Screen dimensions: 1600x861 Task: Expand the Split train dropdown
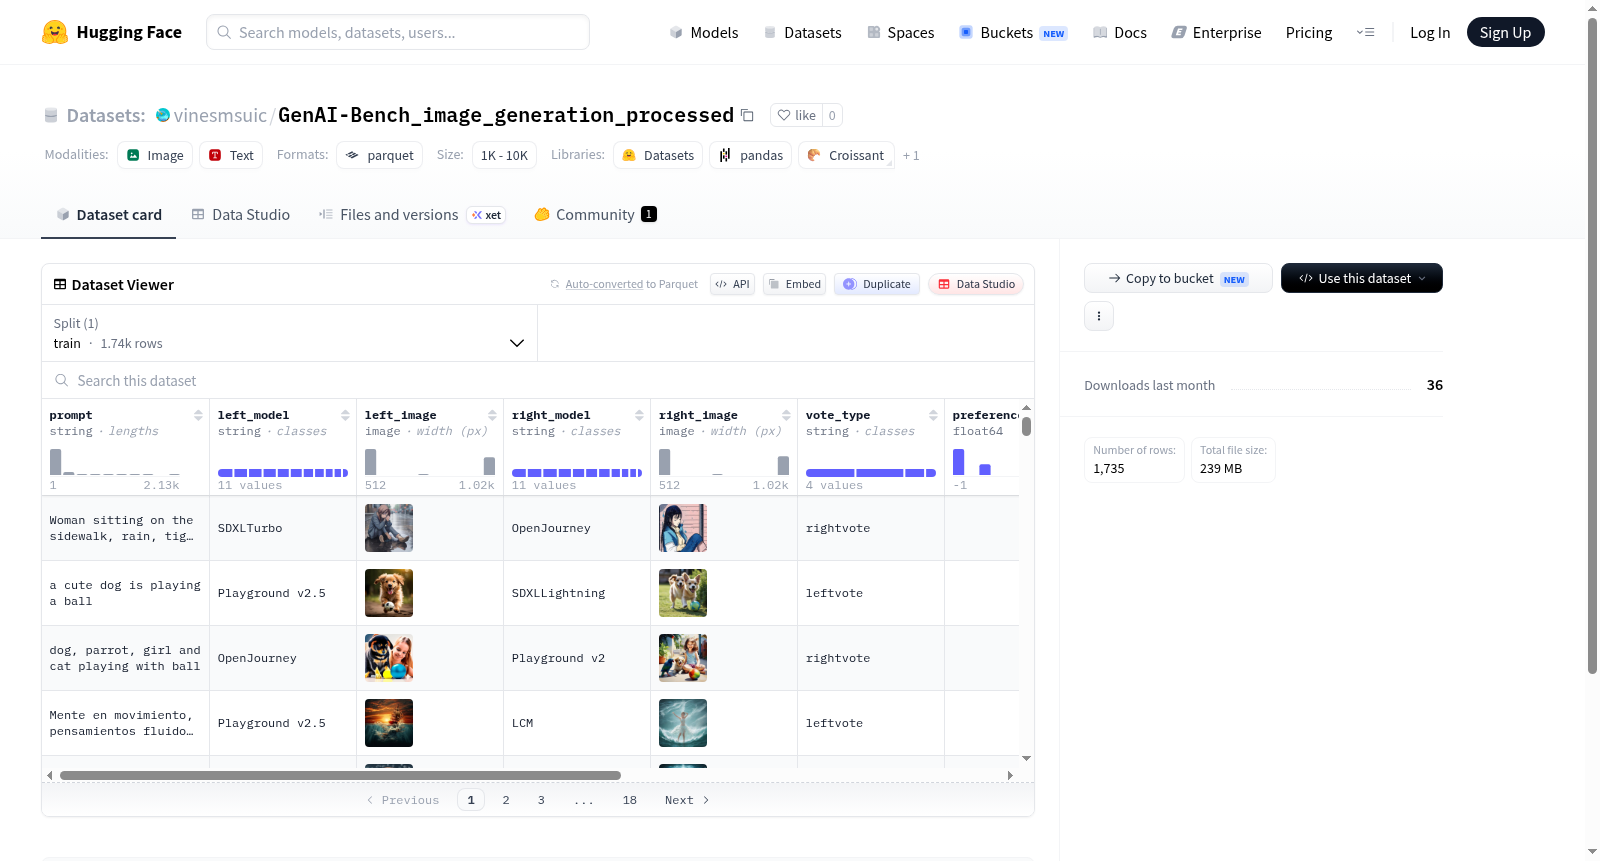(x=289, y=333)
